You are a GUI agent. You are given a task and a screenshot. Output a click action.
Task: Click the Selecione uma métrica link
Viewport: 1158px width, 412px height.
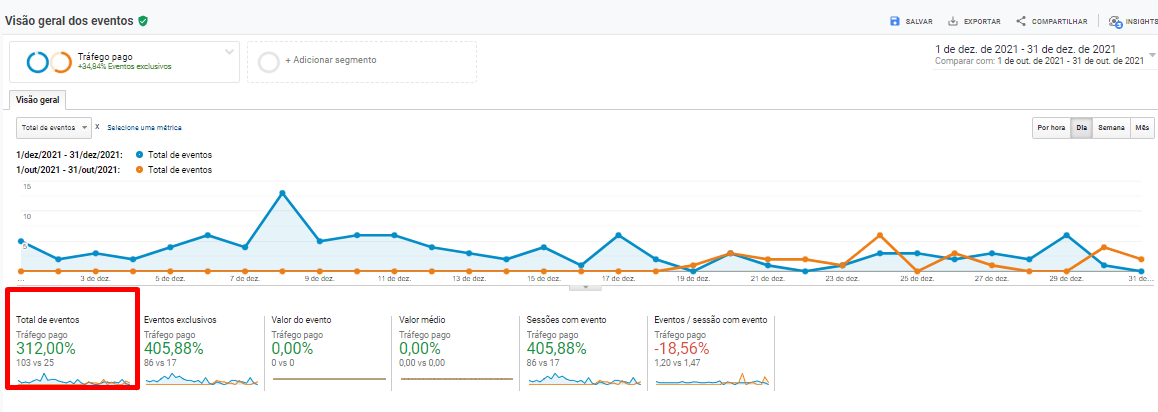pyautogui.click(x=145, y=128)
